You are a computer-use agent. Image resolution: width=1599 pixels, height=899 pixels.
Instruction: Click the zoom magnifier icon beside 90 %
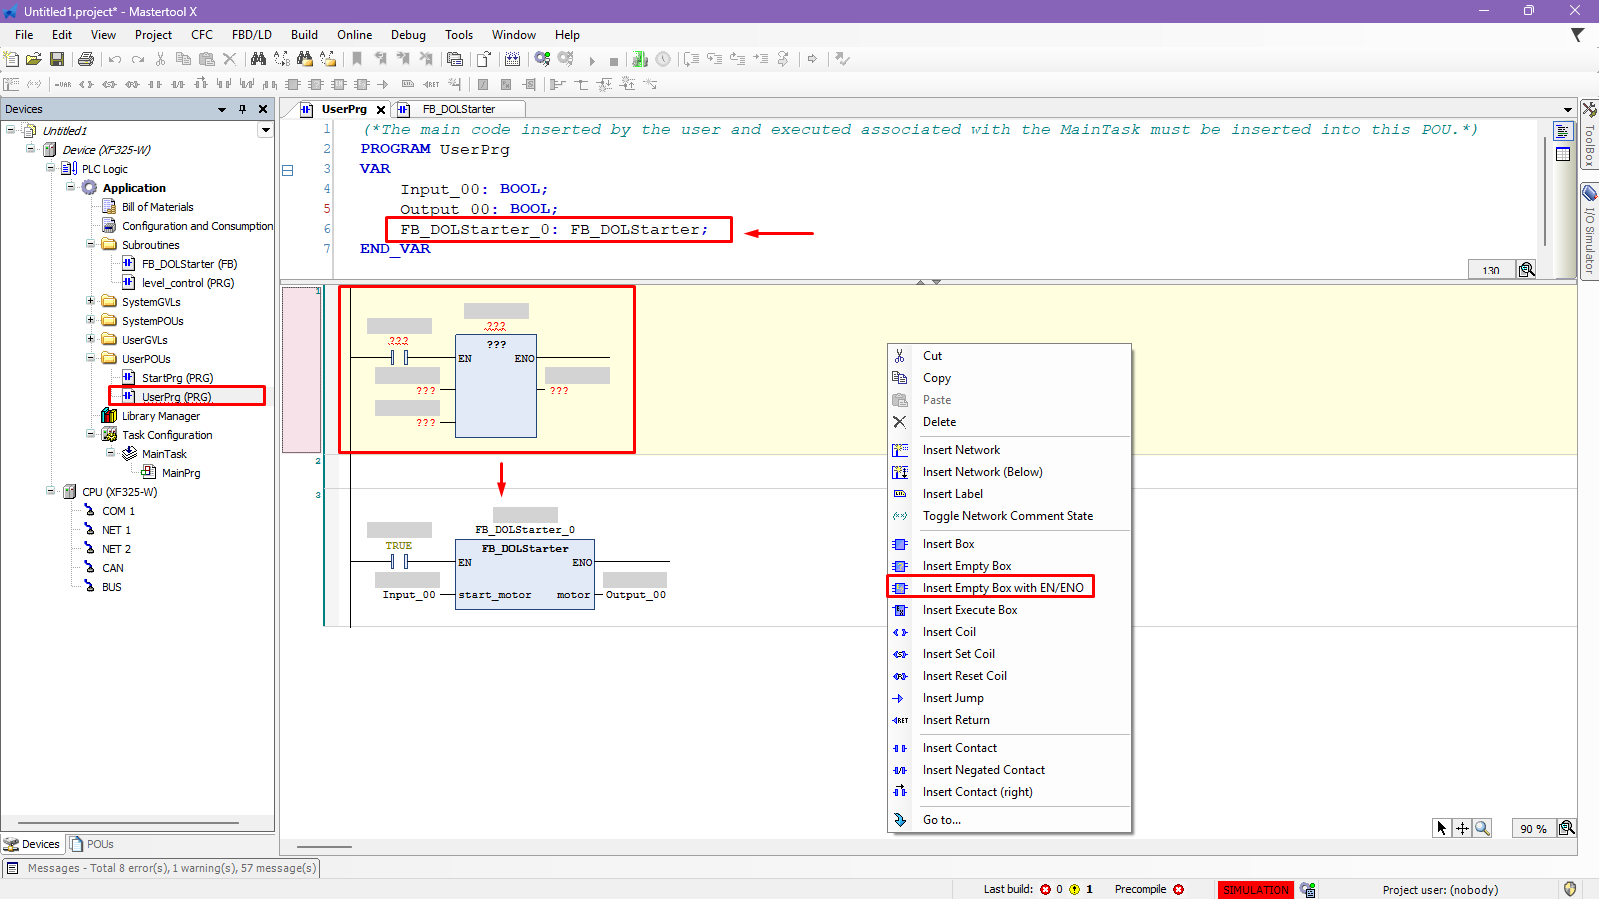point(1566,828)
